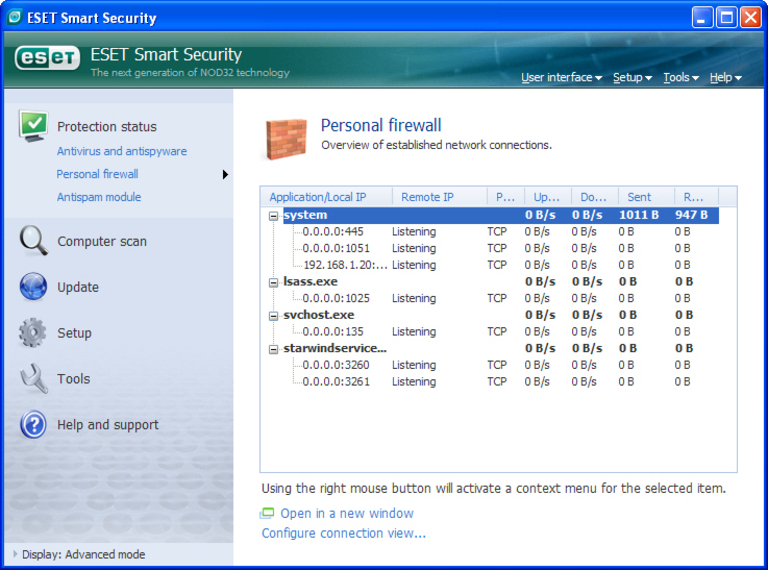
Task: Click Open in a new window link
Action: 347,513
